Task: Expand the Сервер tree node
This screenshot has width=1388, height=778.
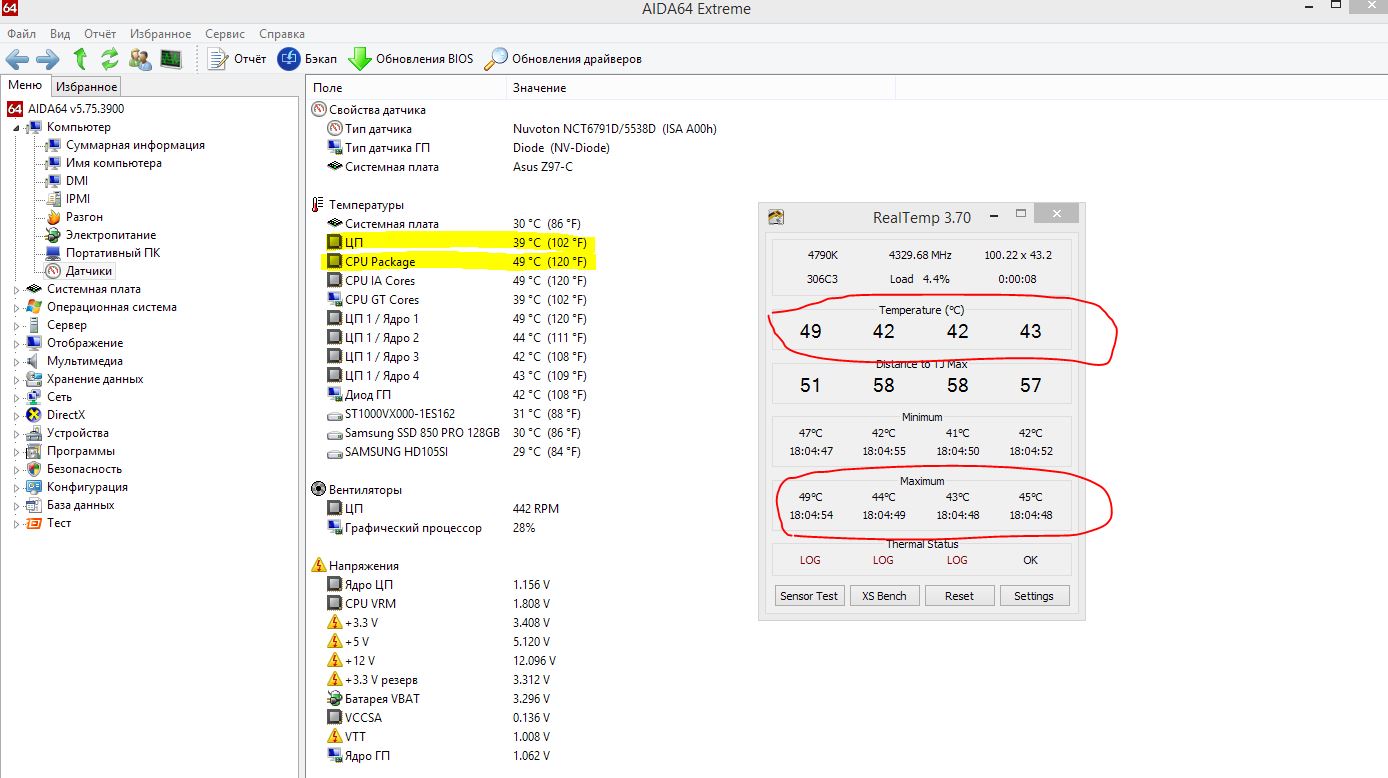Action: 17,325
